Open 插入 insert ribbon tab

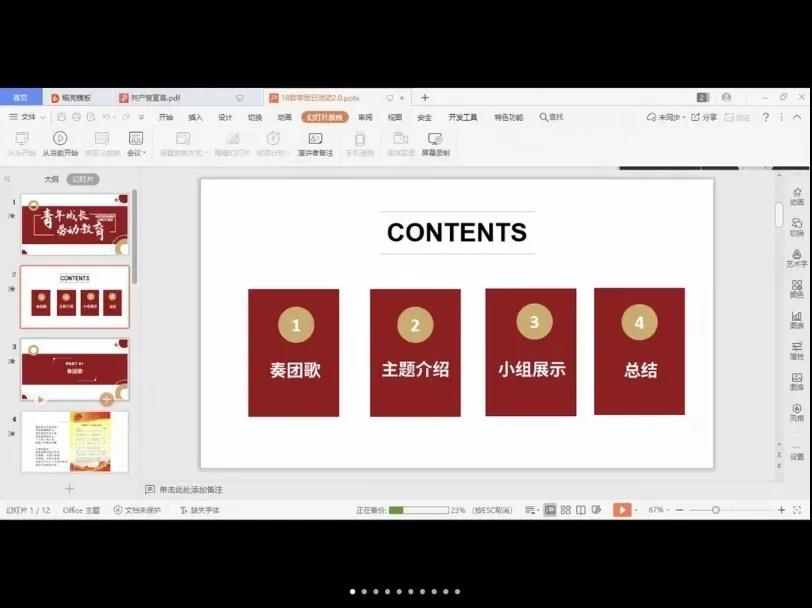point(195,117)
